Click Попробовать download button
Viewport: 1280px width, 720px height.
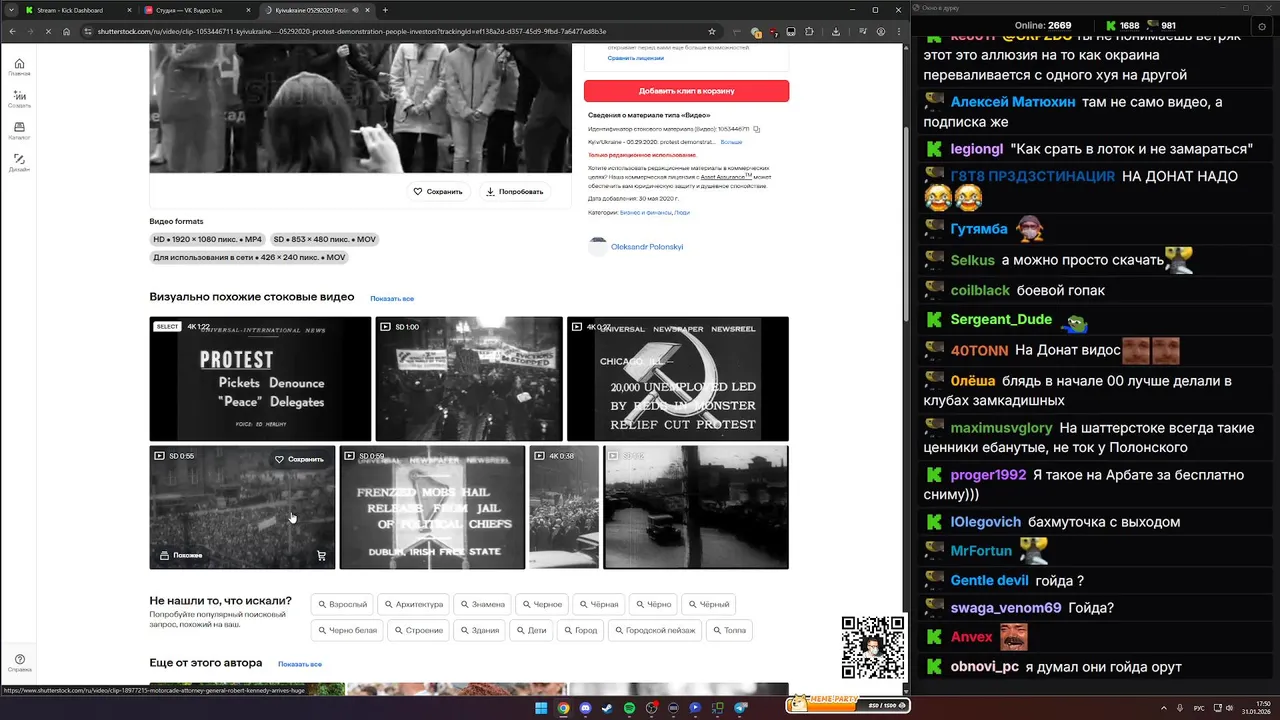coord(514,191)
